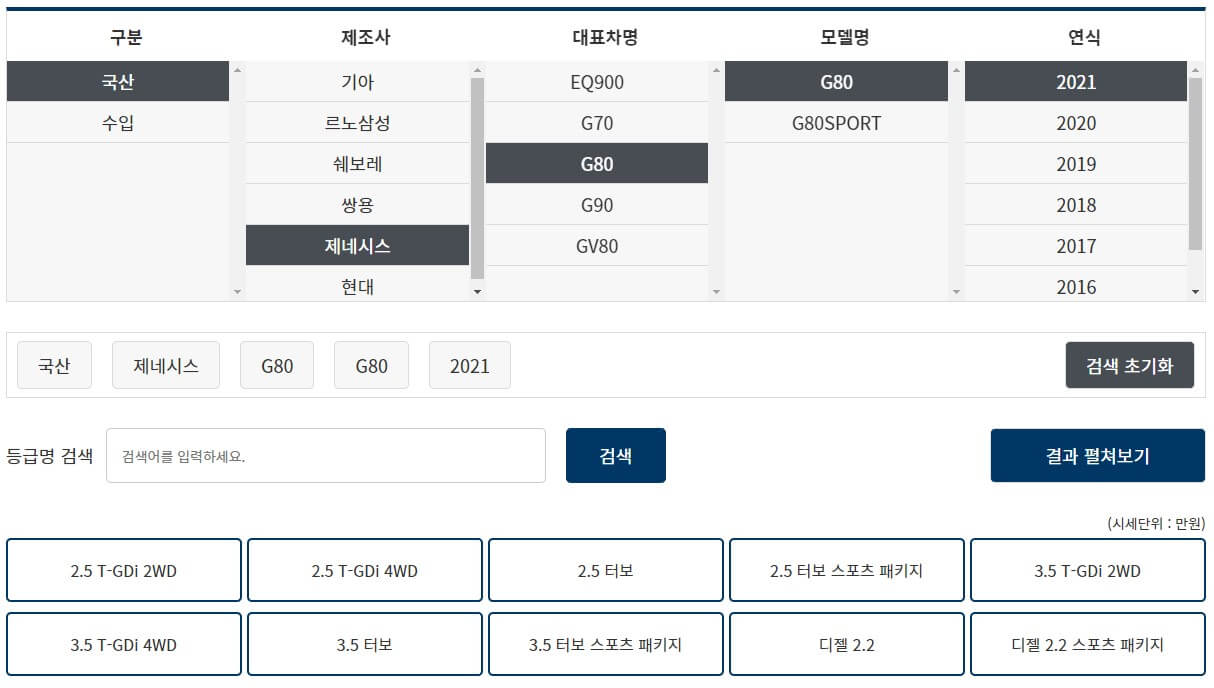
Task: Click 제조사 list scroll down arrow
Action: 477,292
